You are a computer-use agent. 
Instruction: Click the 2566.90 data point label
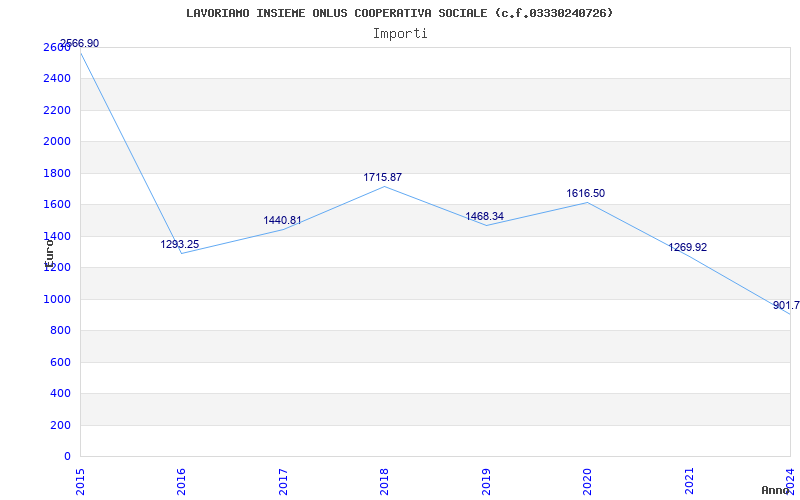tap(79, 44)
